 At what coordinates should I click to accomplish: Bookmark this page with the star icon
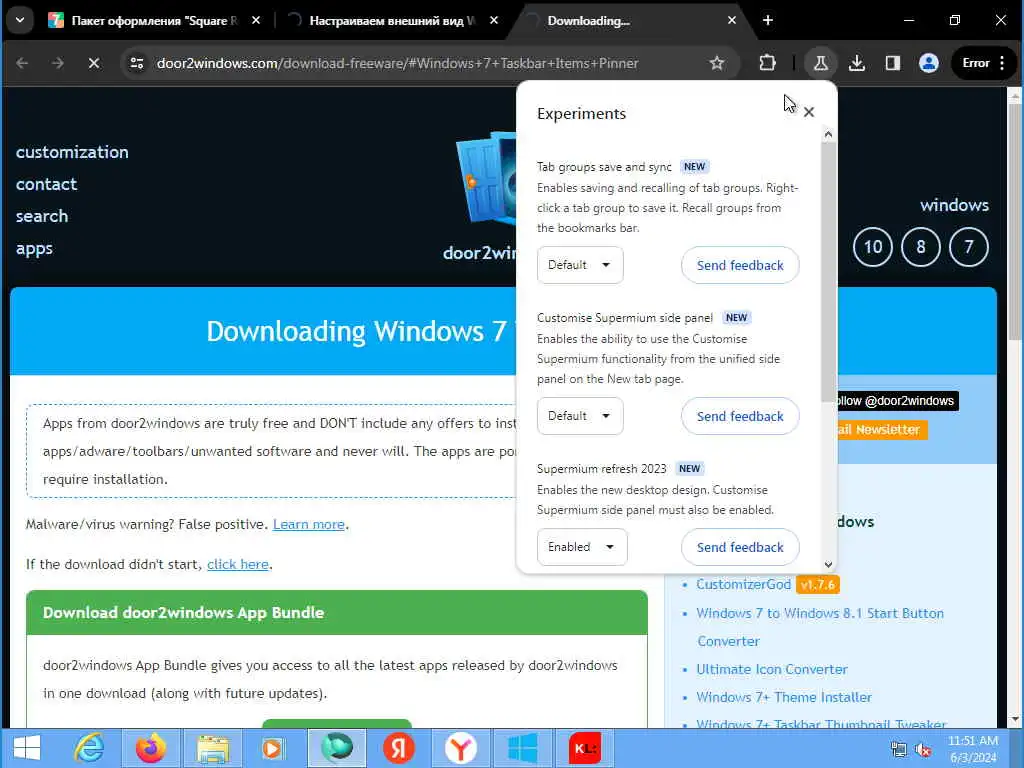pyautogui.click(x=717, y=63)
